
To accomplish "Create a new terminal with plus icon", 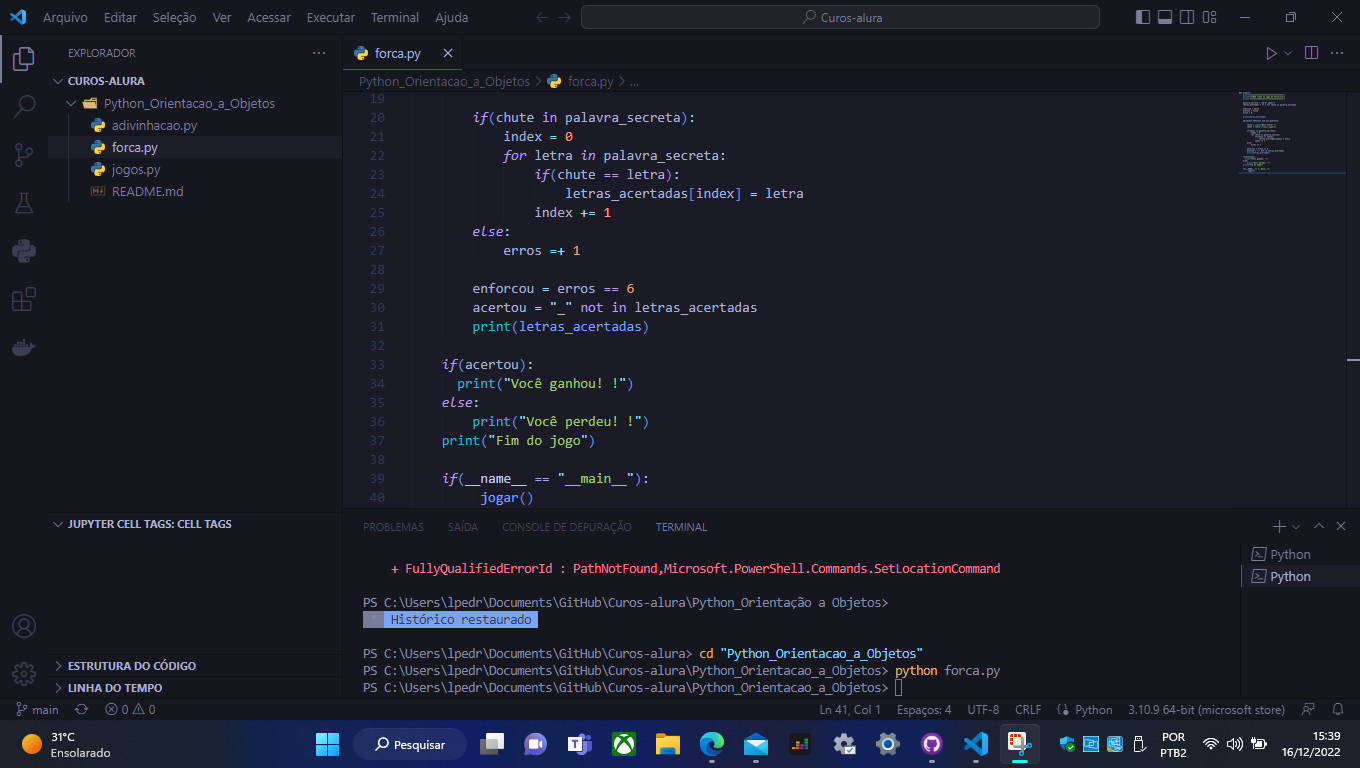I will pos(1279,526).
